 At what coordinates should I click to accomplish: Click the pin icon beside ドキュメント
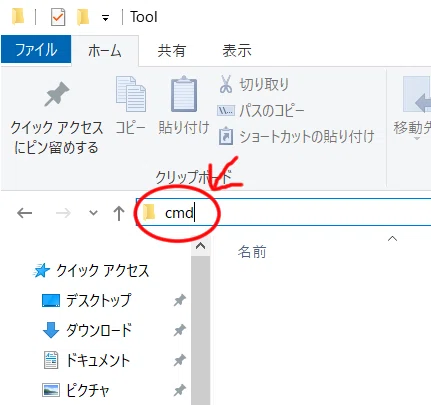180,360
